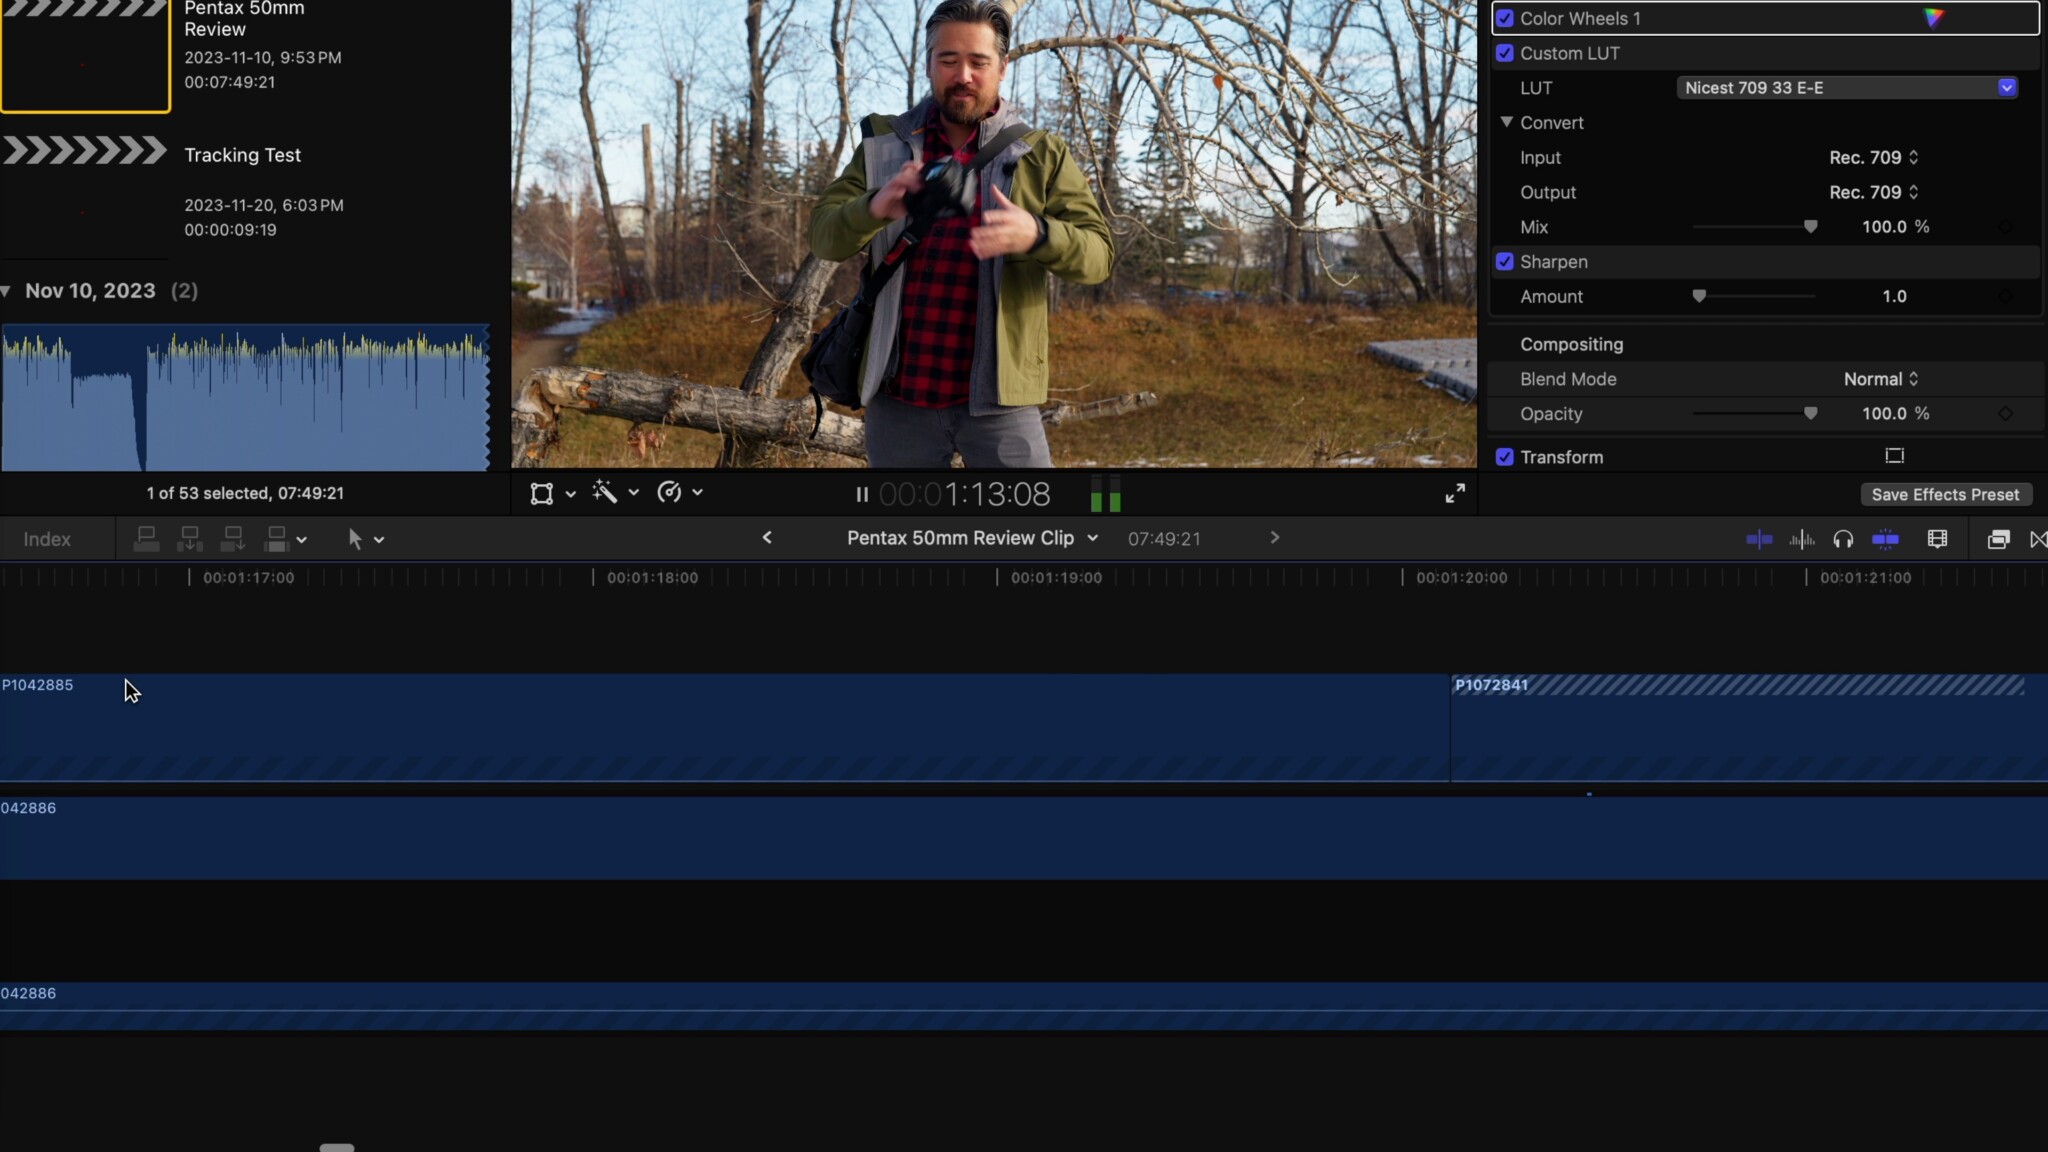The width and height of the screenshot is (2048, 1152).
Task: Click the Insert clip icon
Action: 189,539
